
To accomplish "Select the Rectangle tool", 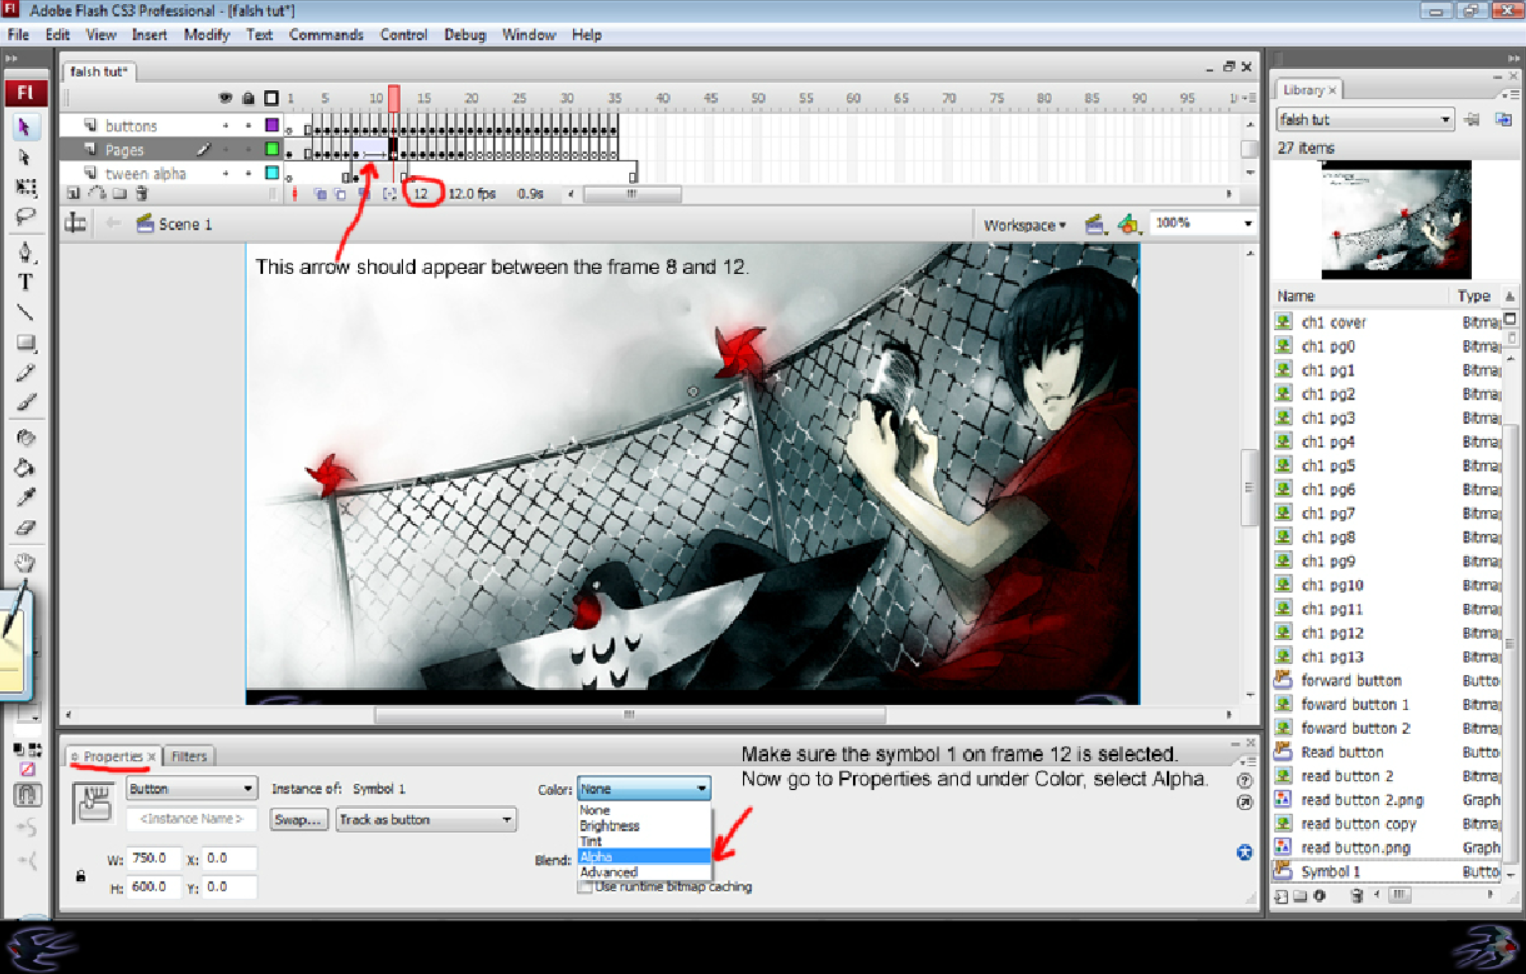I will pos(25,343).
